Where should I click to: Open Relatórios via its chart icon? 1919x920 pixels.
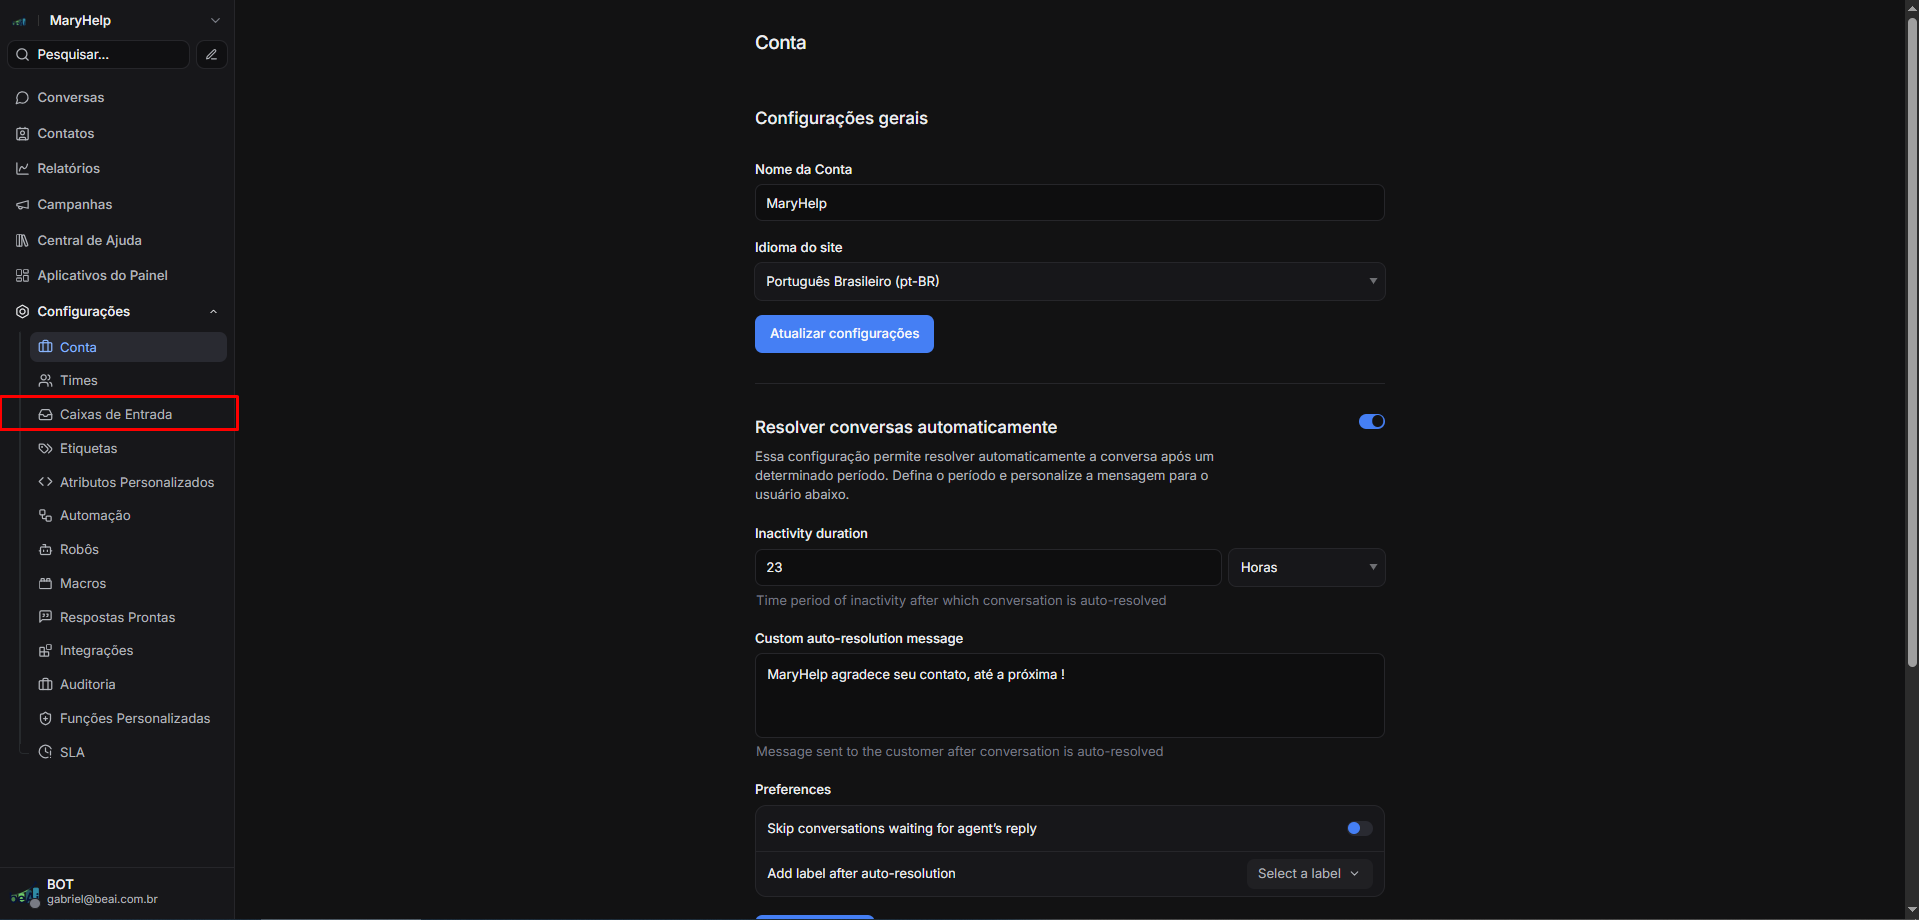pyautogui.click(x=22, y=169)
